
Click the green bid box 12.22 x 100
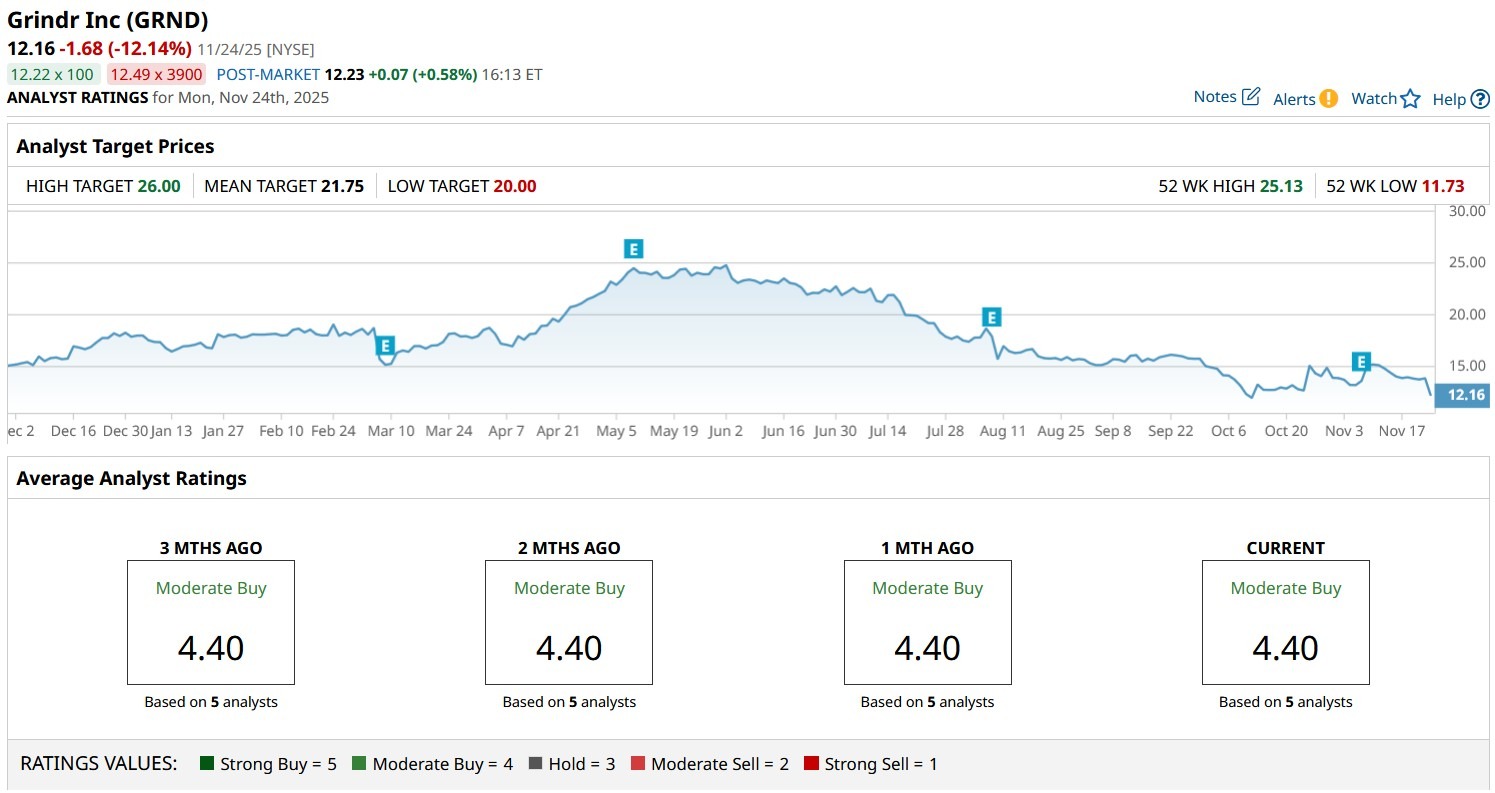[x=53, y=74]
